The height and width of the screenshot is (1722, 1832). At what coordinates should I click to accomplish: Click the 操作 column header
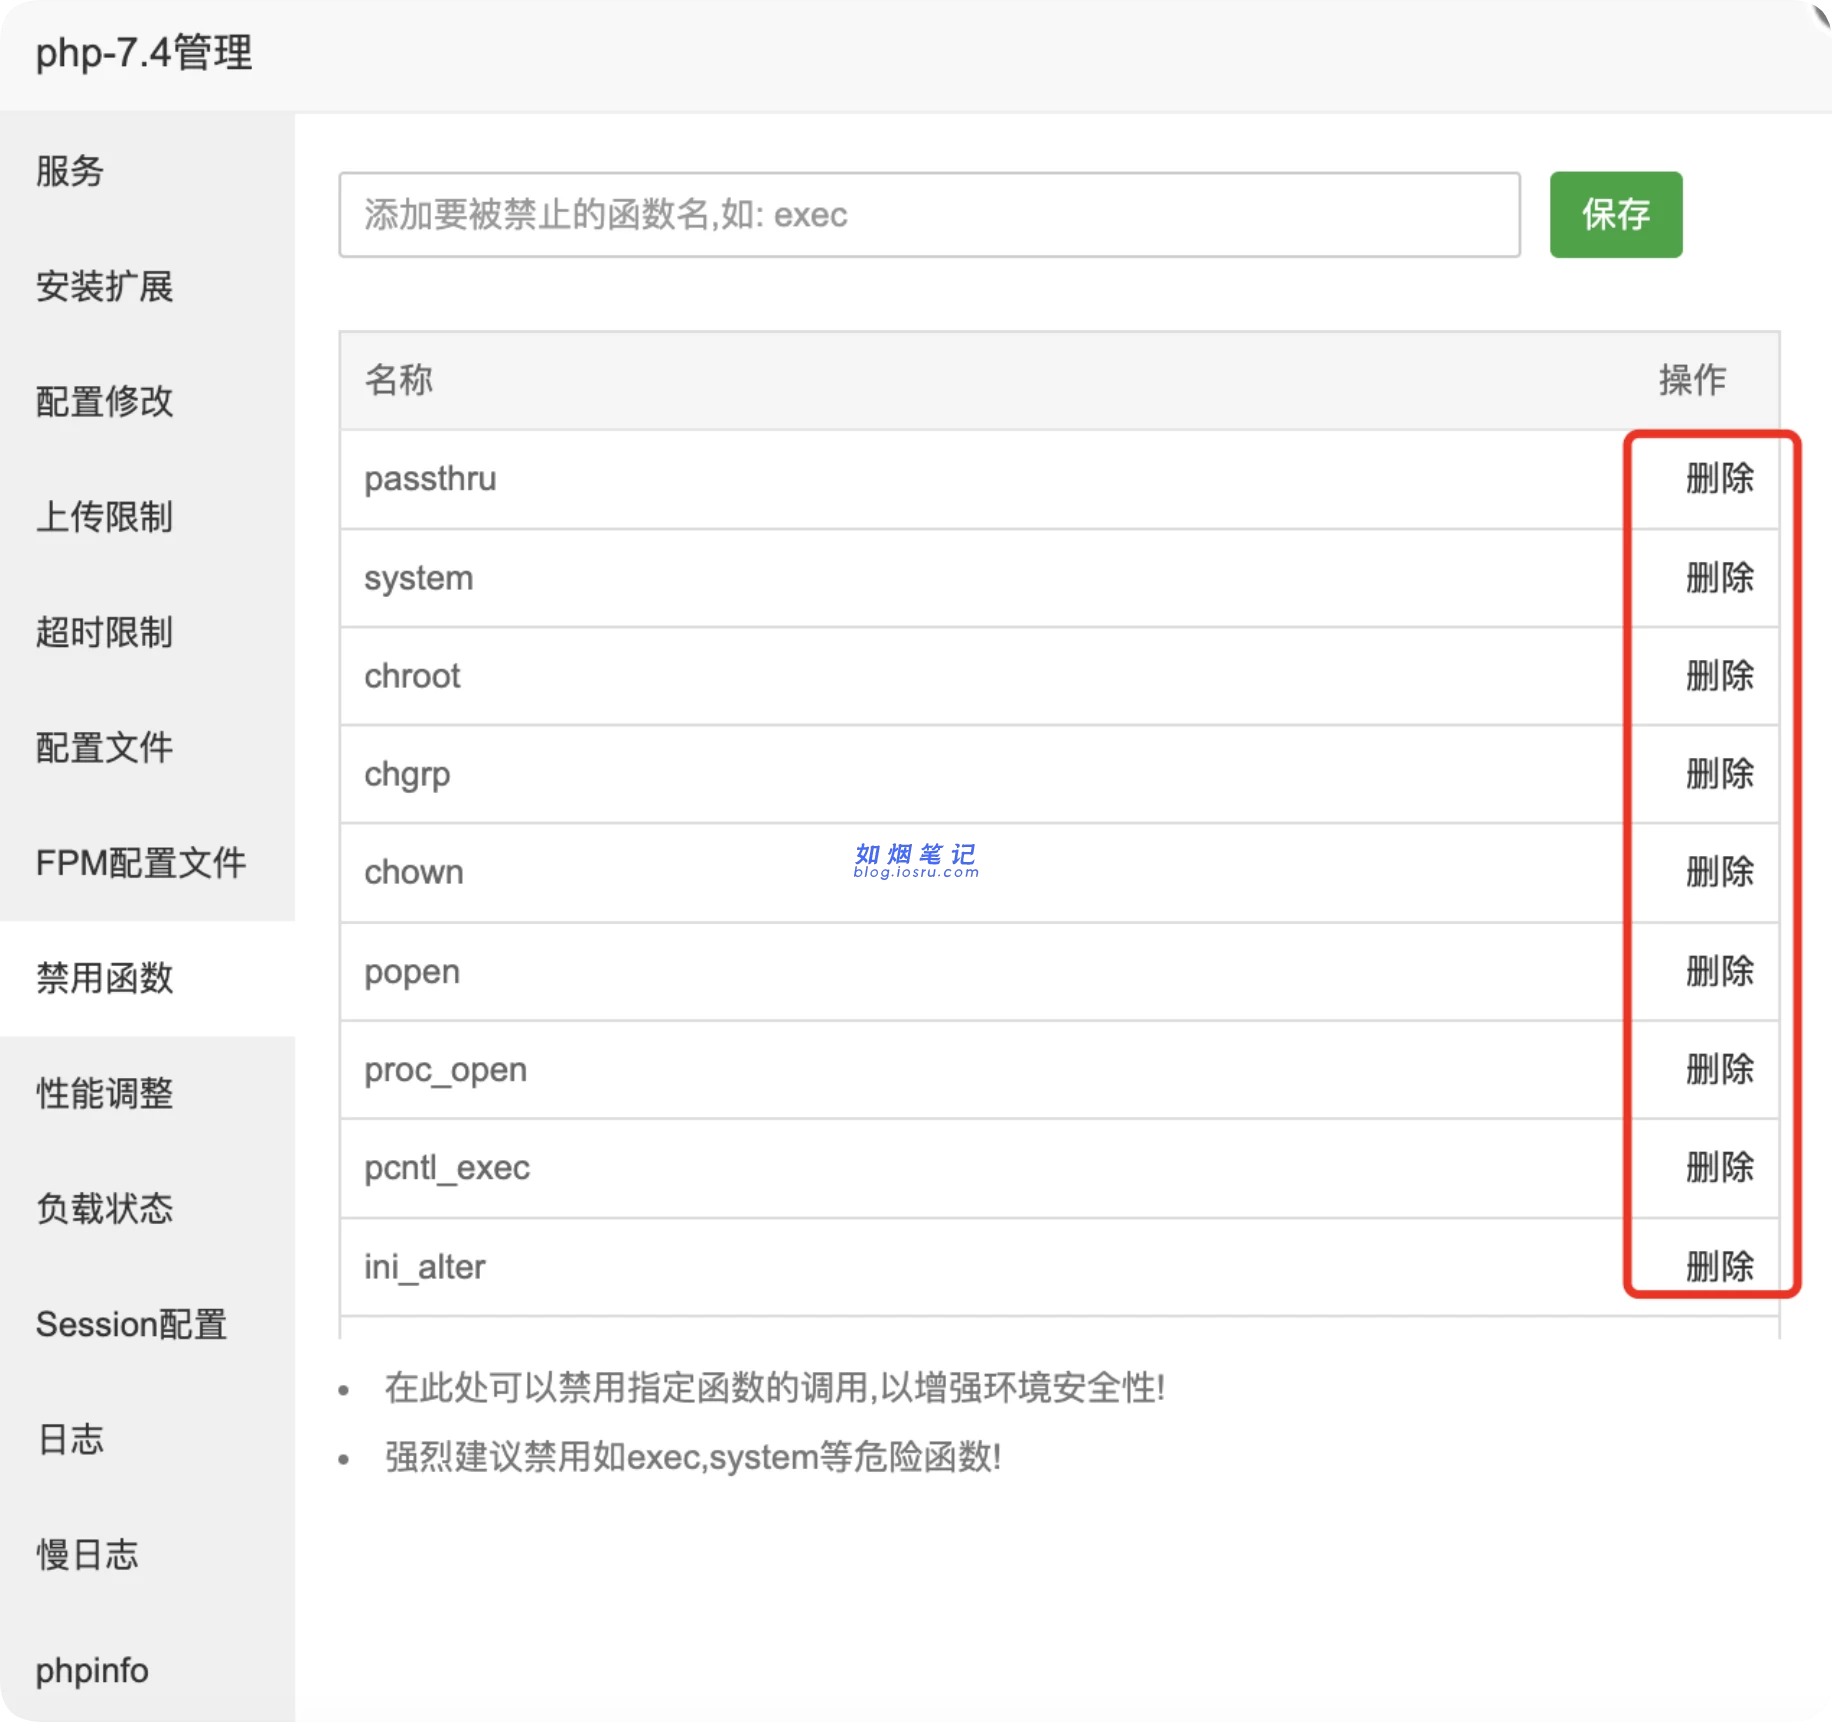[x=1692, y=380]
